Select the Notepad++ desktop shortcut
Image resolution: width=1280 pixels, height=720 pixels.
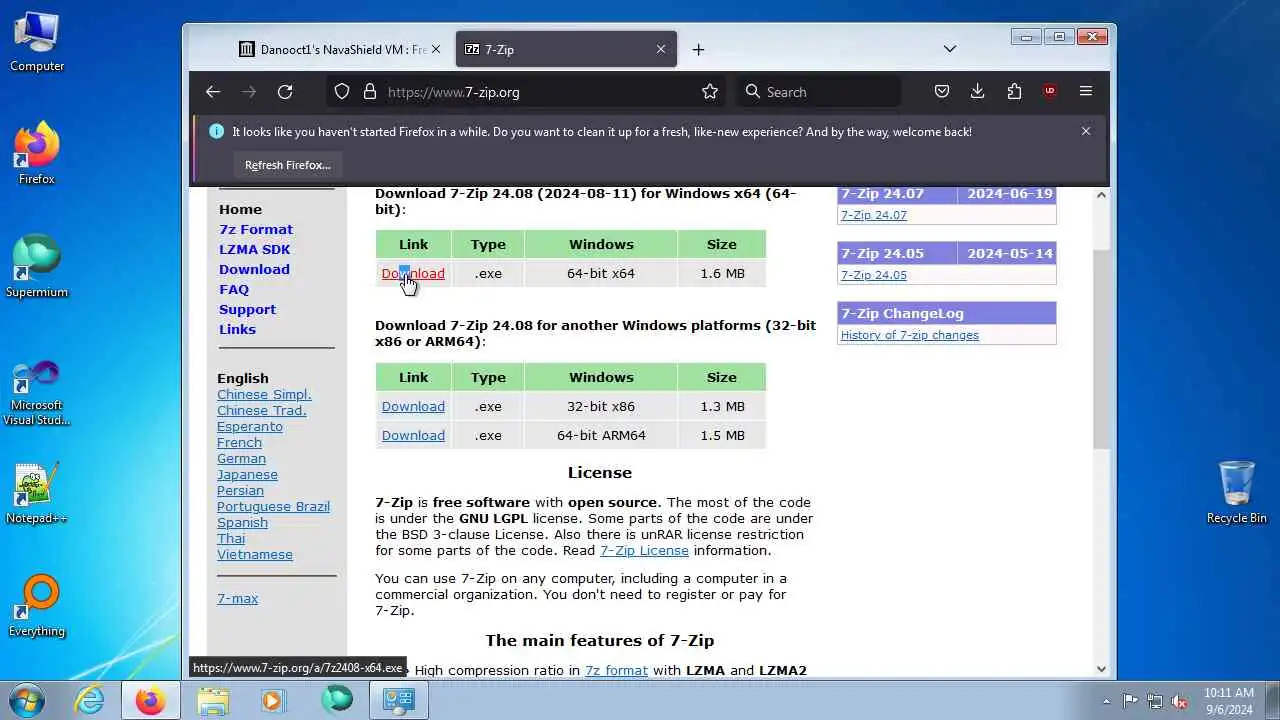click(37, 493)
